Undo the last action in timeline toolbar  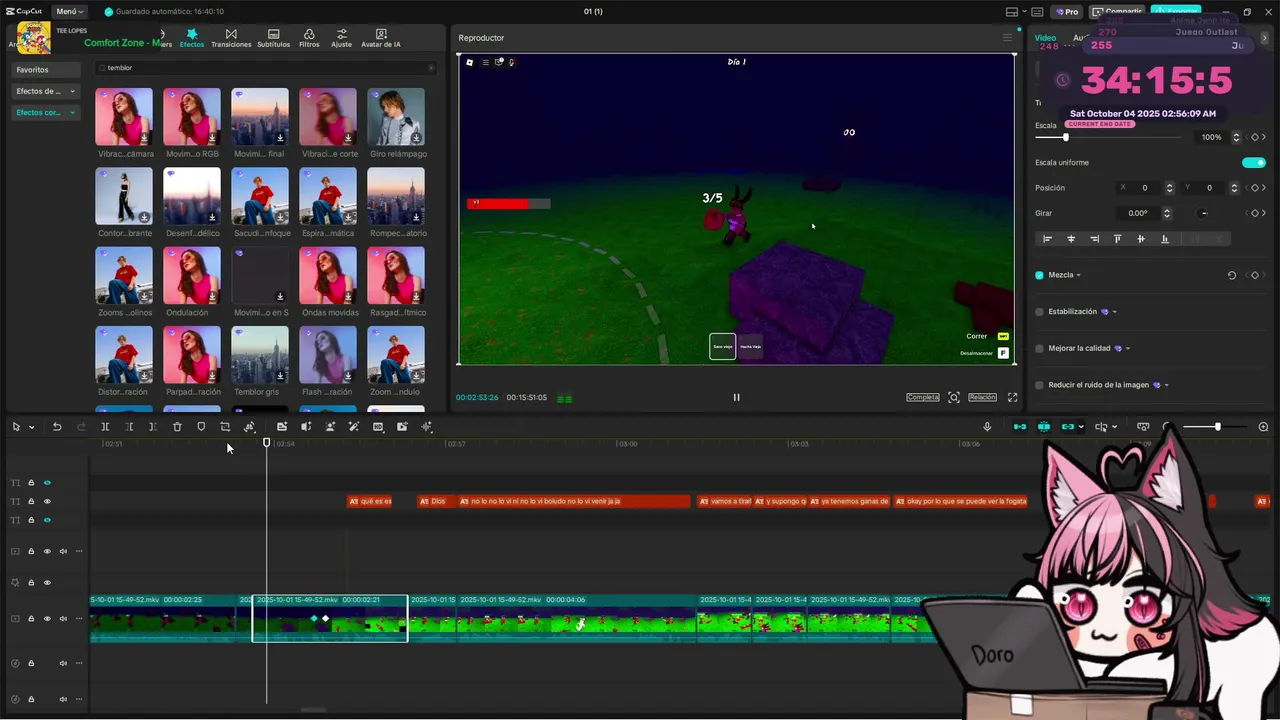tap(57, 427)
